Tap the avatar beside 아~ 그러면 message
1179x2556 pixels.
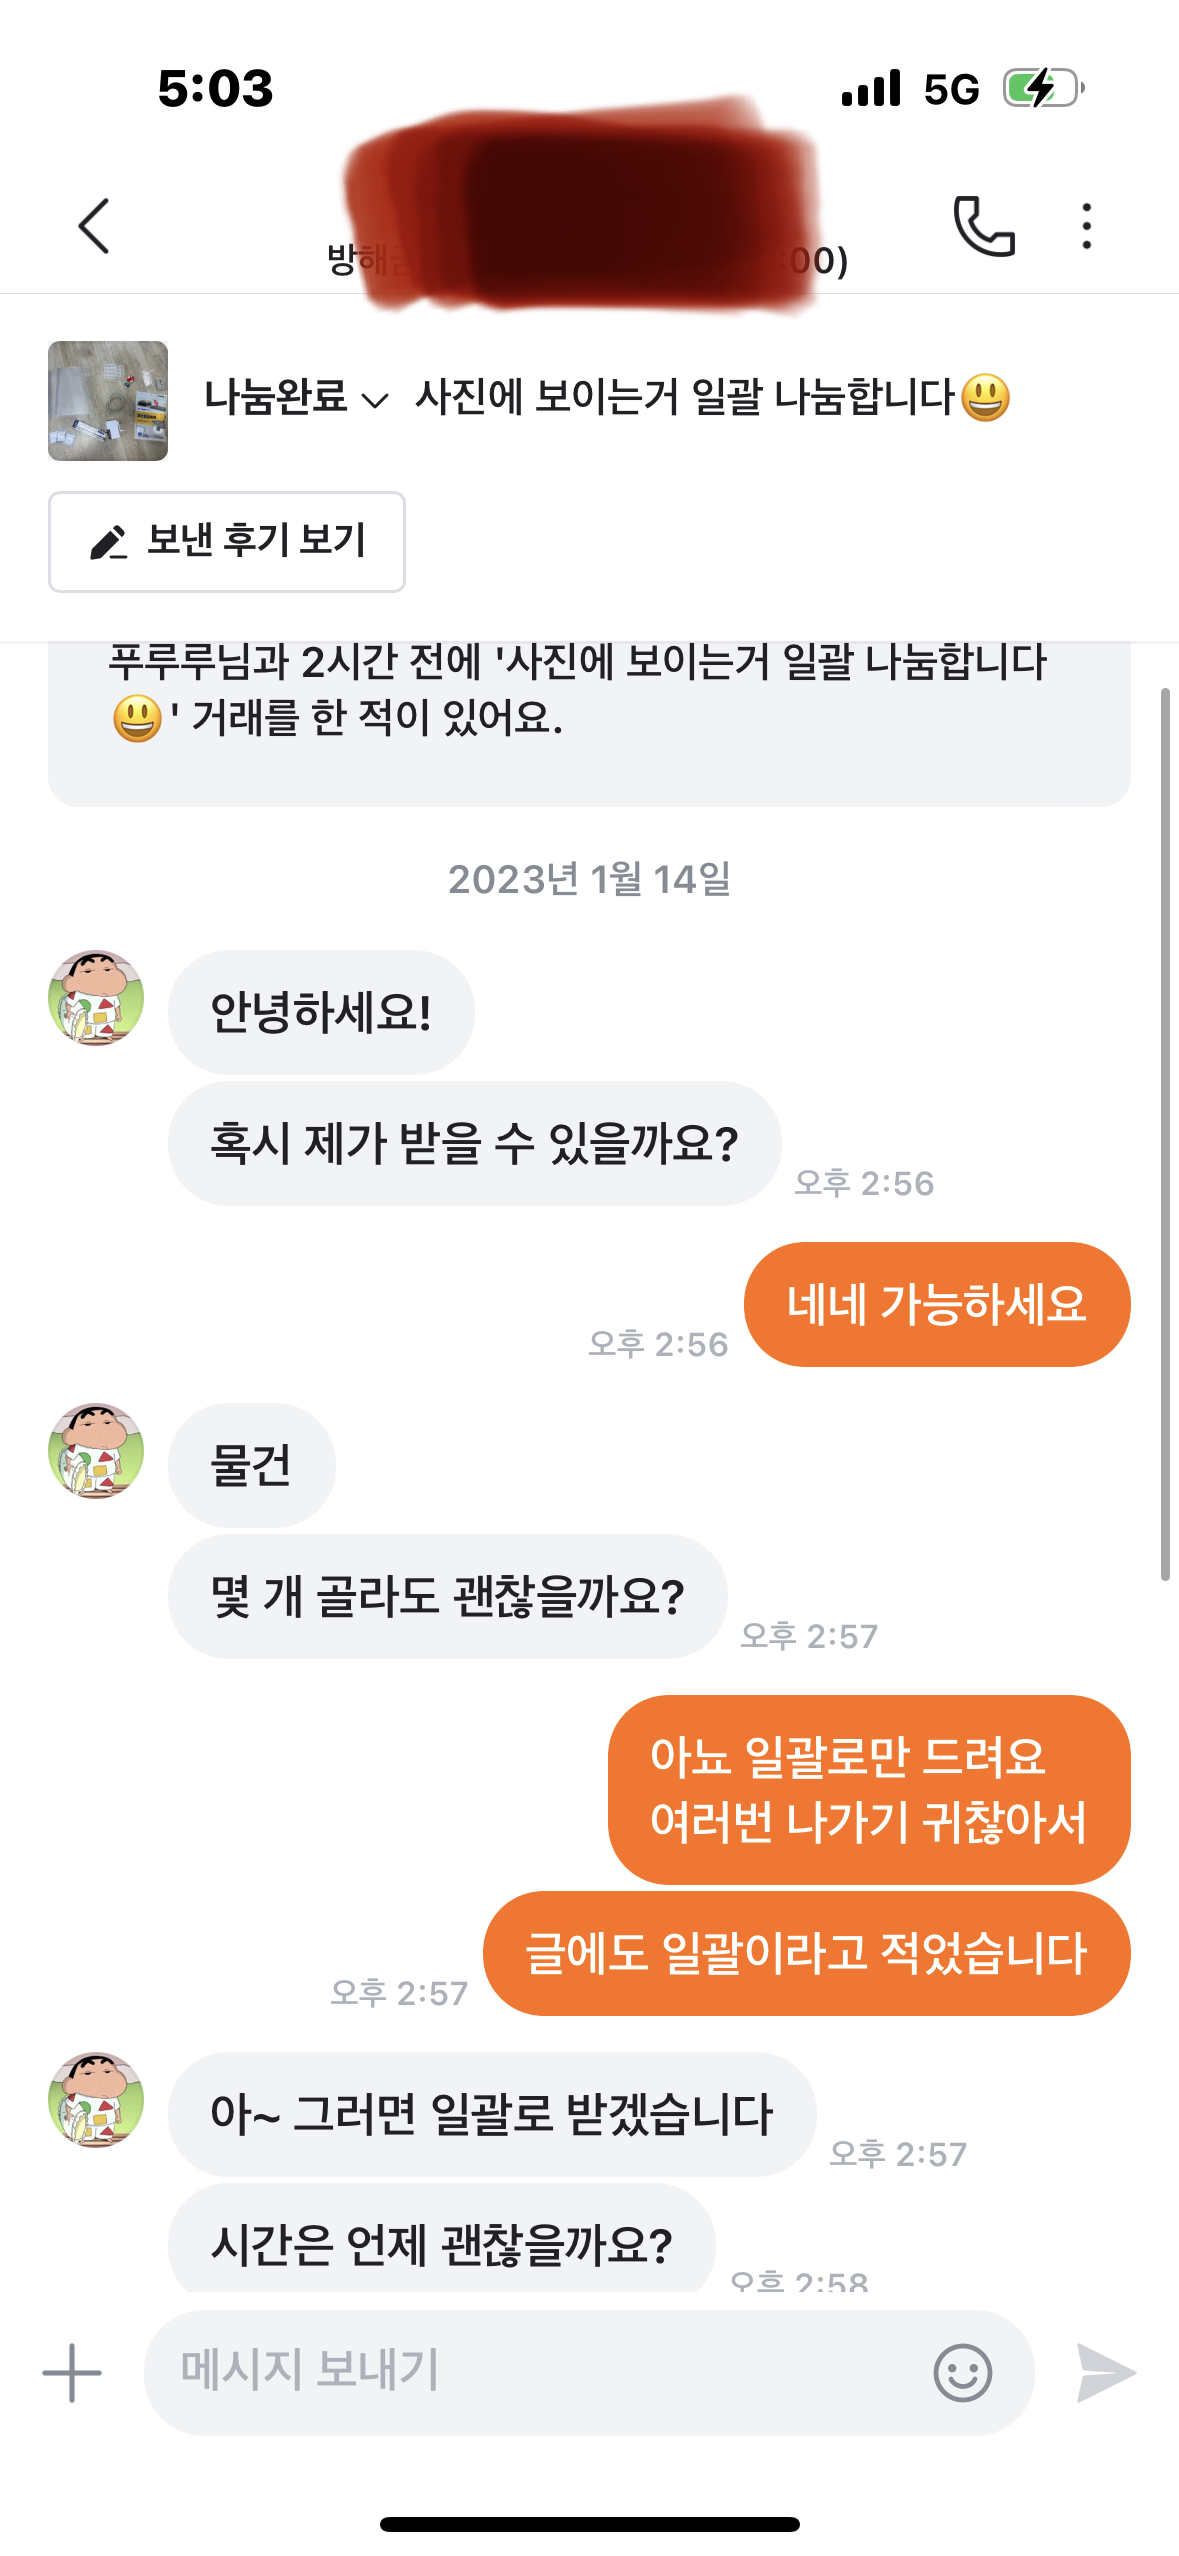click(96, 2099)
